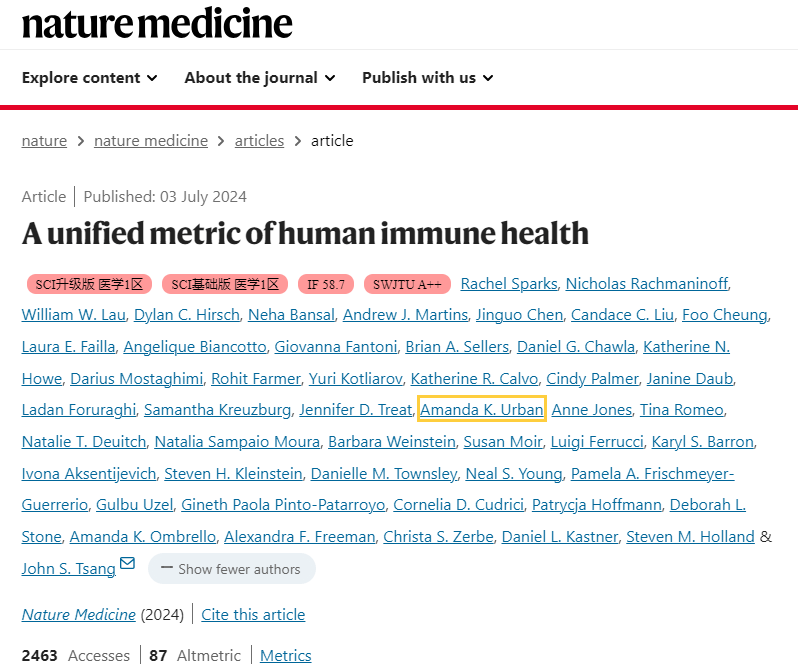The image size is (798, 664).
Task: Collapse list with Show fewer authors
Action: click(231, 569)
